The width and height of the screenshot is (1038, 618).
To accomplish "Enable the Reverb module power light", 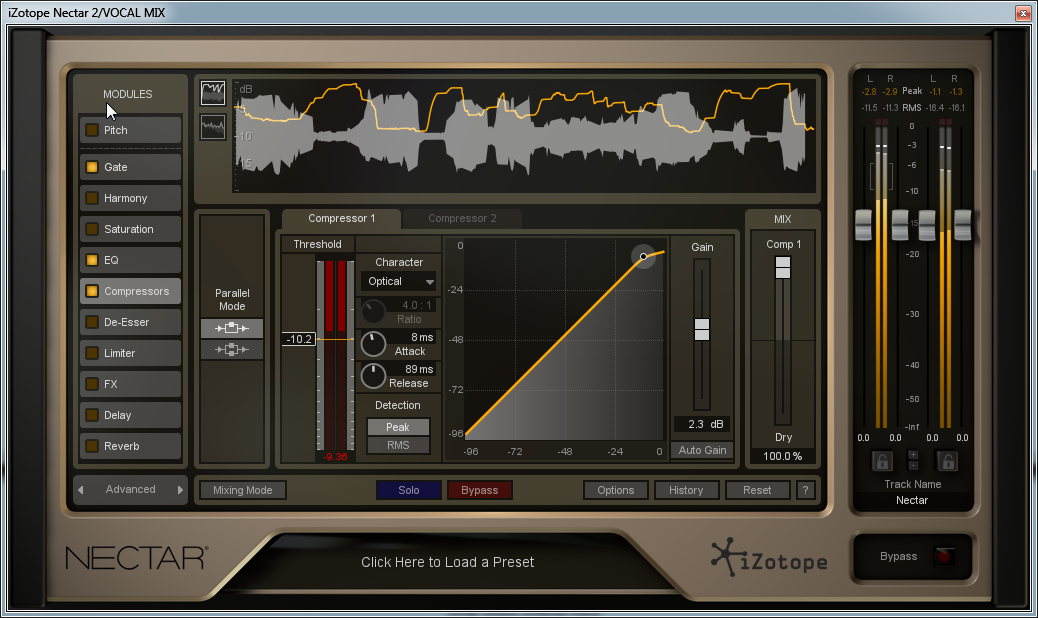I will pos(92,446).
